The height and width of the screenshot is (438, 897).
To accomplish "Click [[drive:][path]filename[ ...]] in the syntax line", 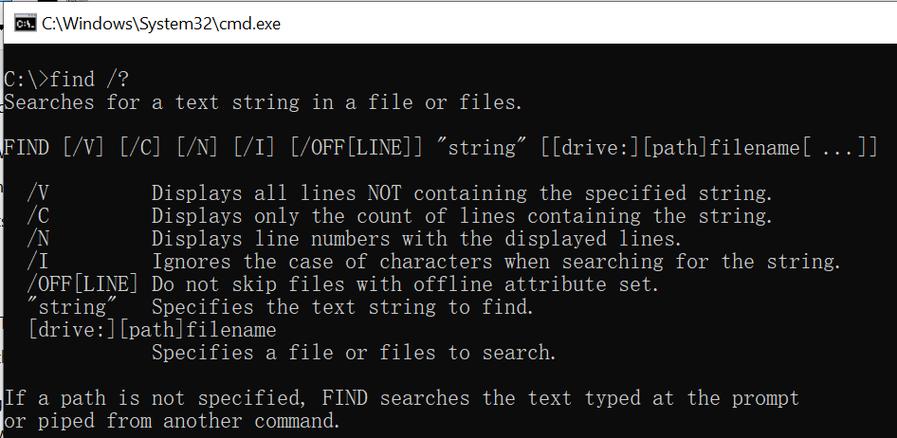I will pos(709,148).
